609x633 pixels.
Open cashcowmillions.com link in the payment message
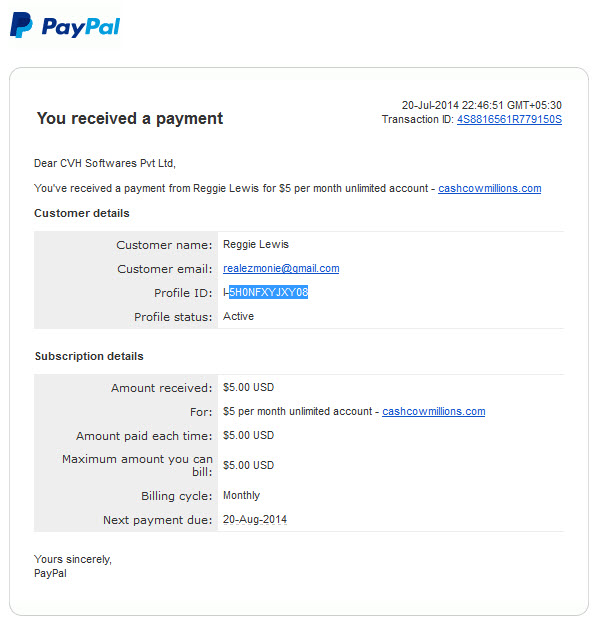[490, 188]
